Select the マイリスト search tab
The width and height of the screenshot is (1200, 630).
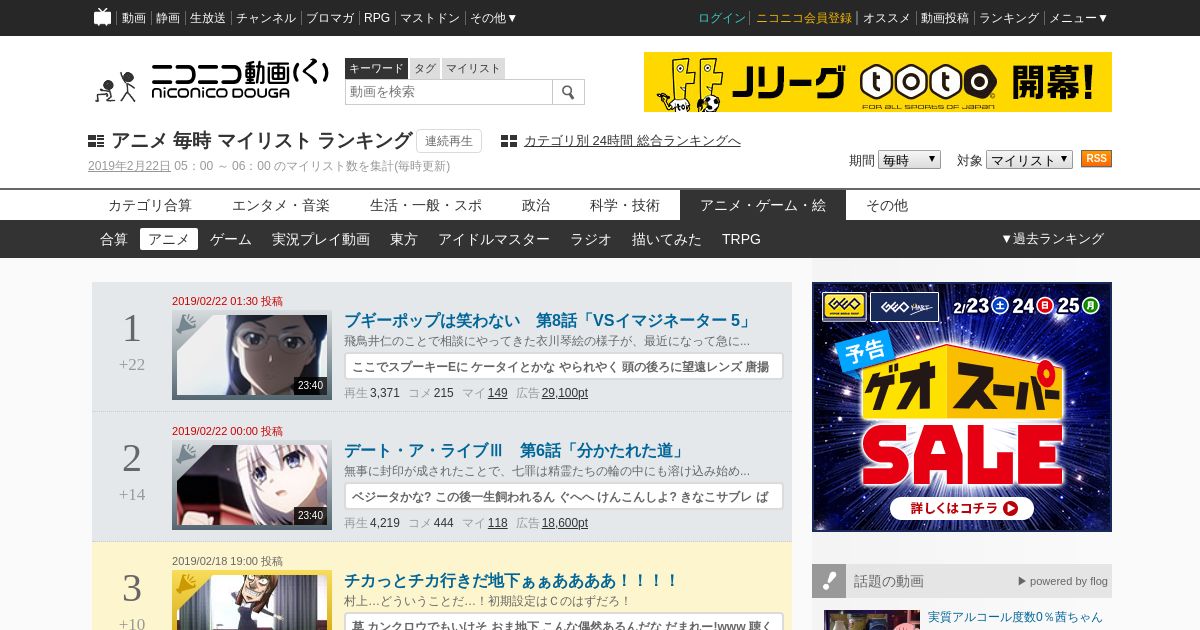(x=473, y=68)
